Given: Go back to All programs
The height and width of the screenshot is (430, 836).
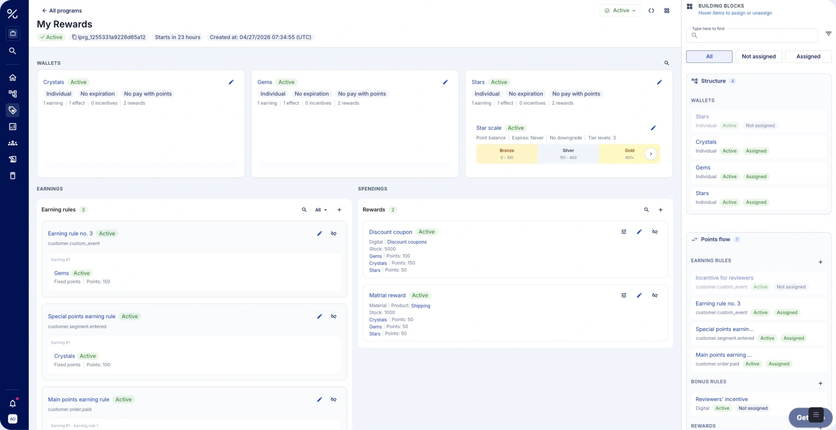Looking at the screenshot, I should [62, 11].
